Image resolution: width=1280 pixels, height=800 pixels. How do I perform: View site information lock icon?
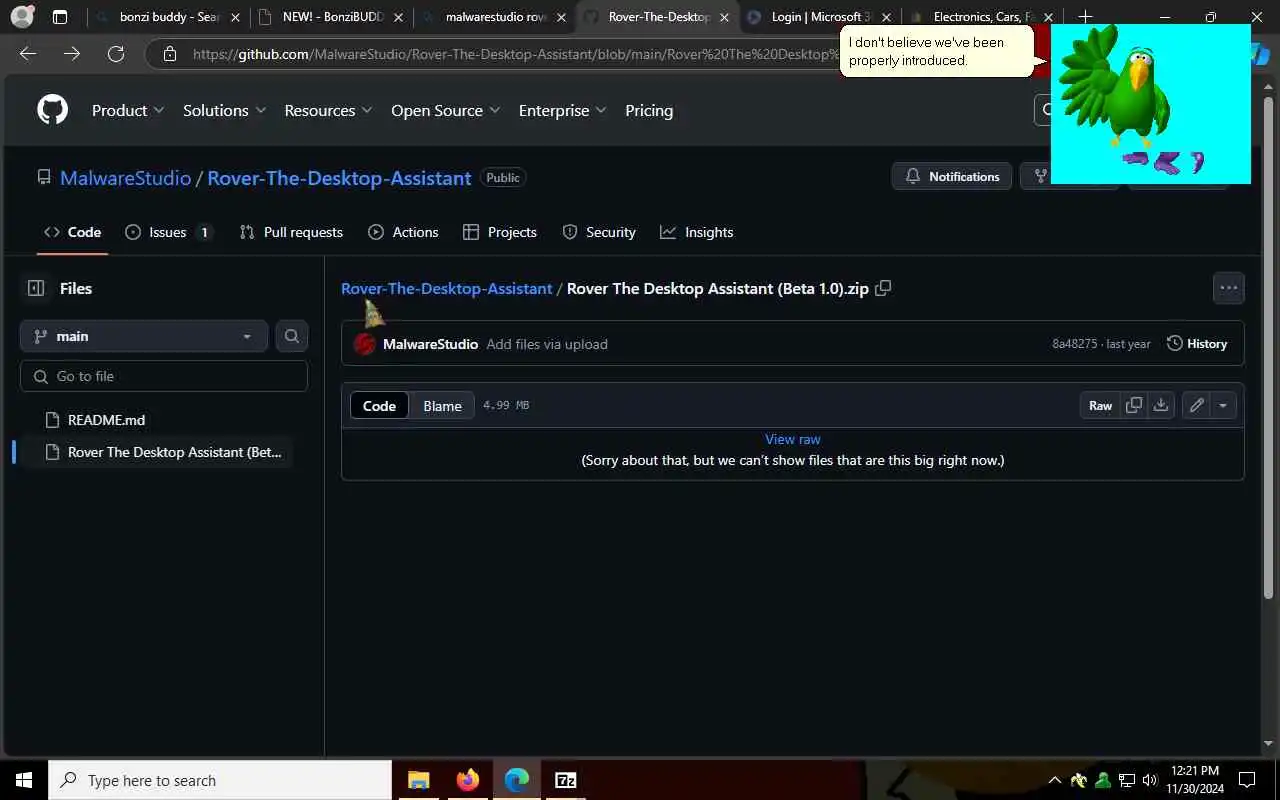[170, 54]
